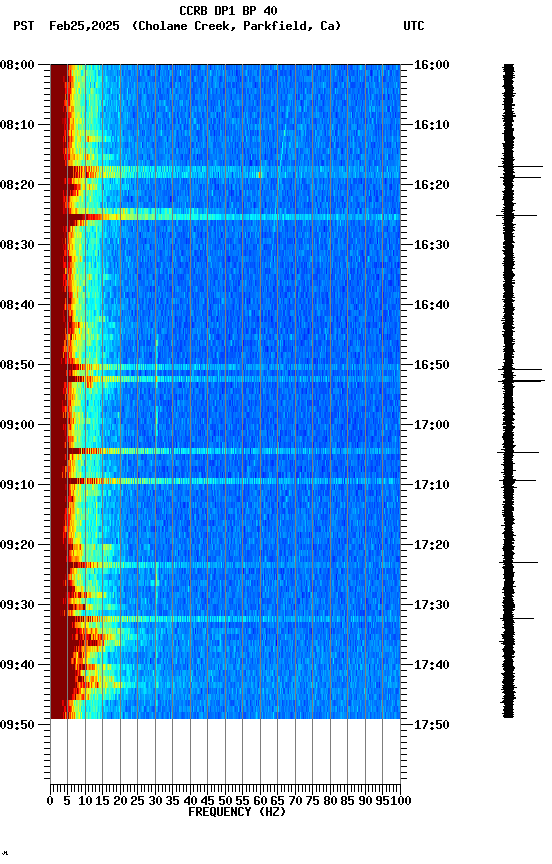Click the seismogram spike near 16:25 UTC
Viewport: 552px width, 864px height.
click(x=516, y=215)
